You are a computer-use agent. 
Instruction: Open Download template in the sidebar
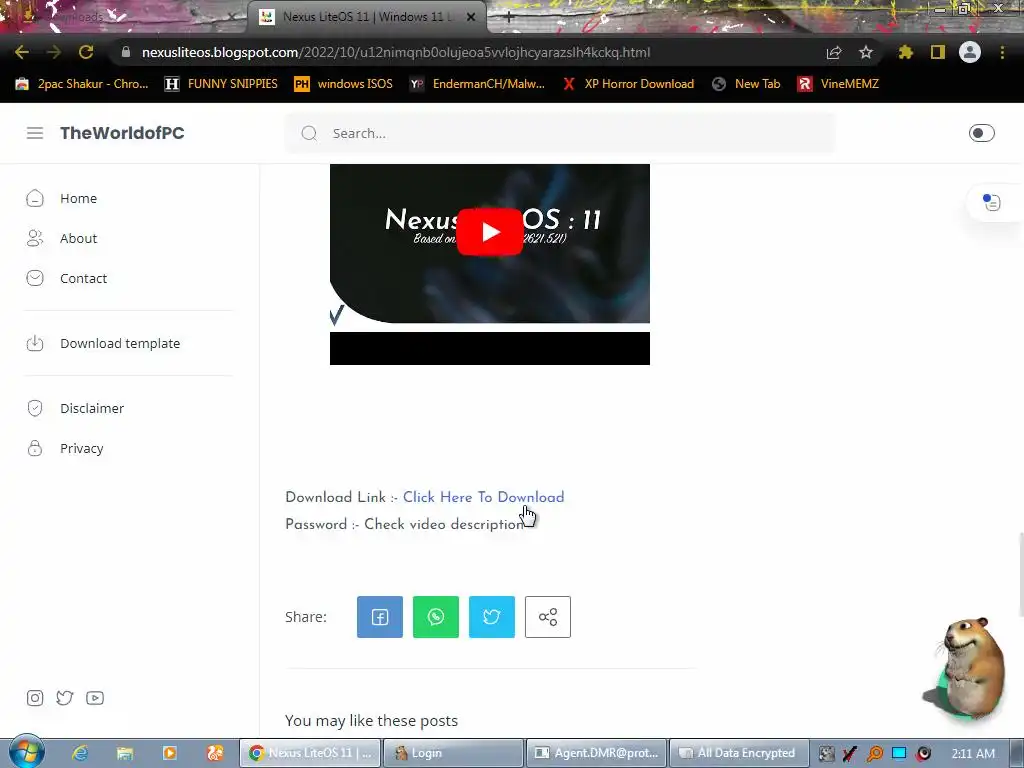(x=103, y=344)
